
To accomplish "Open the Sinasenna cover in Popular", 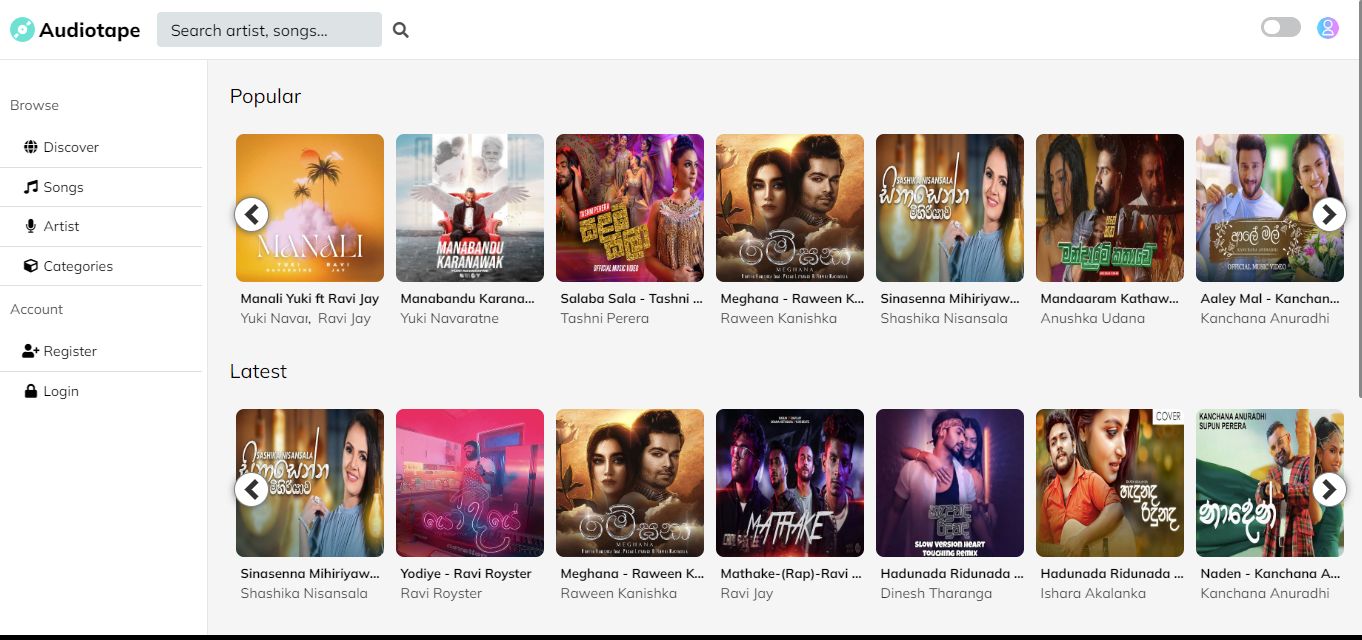I will coord(950,208).
